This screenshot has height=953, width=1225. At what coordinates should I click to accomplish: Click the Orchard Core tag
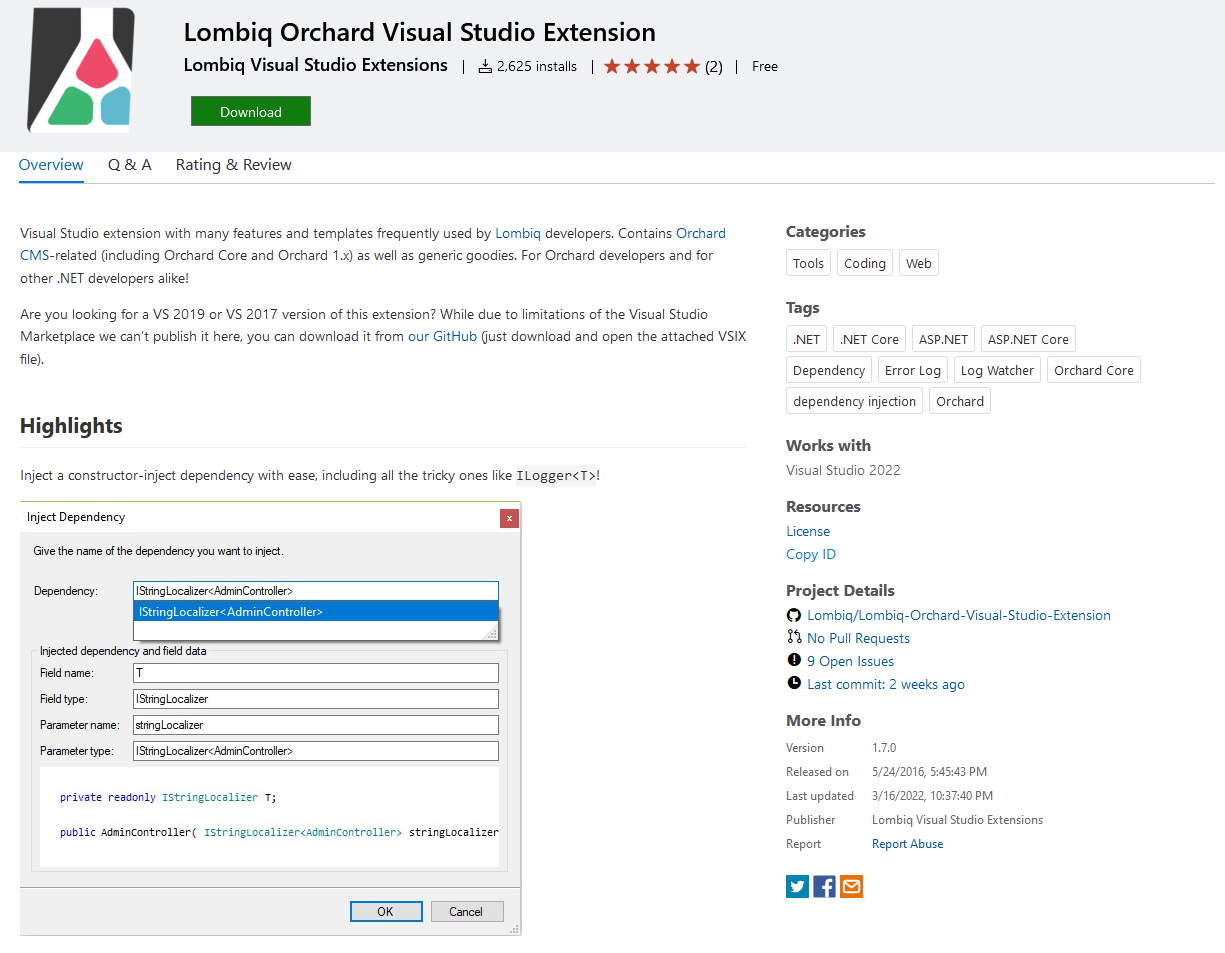[1094, 370]
